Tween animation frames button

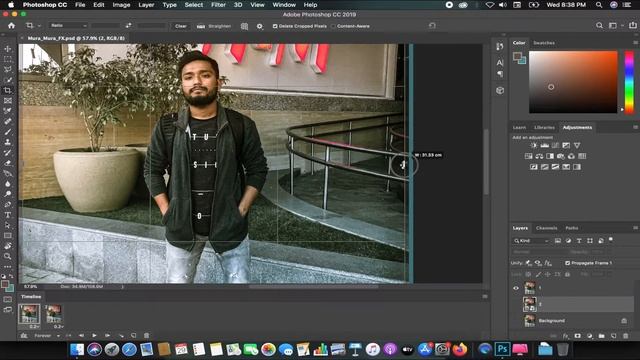121,336
